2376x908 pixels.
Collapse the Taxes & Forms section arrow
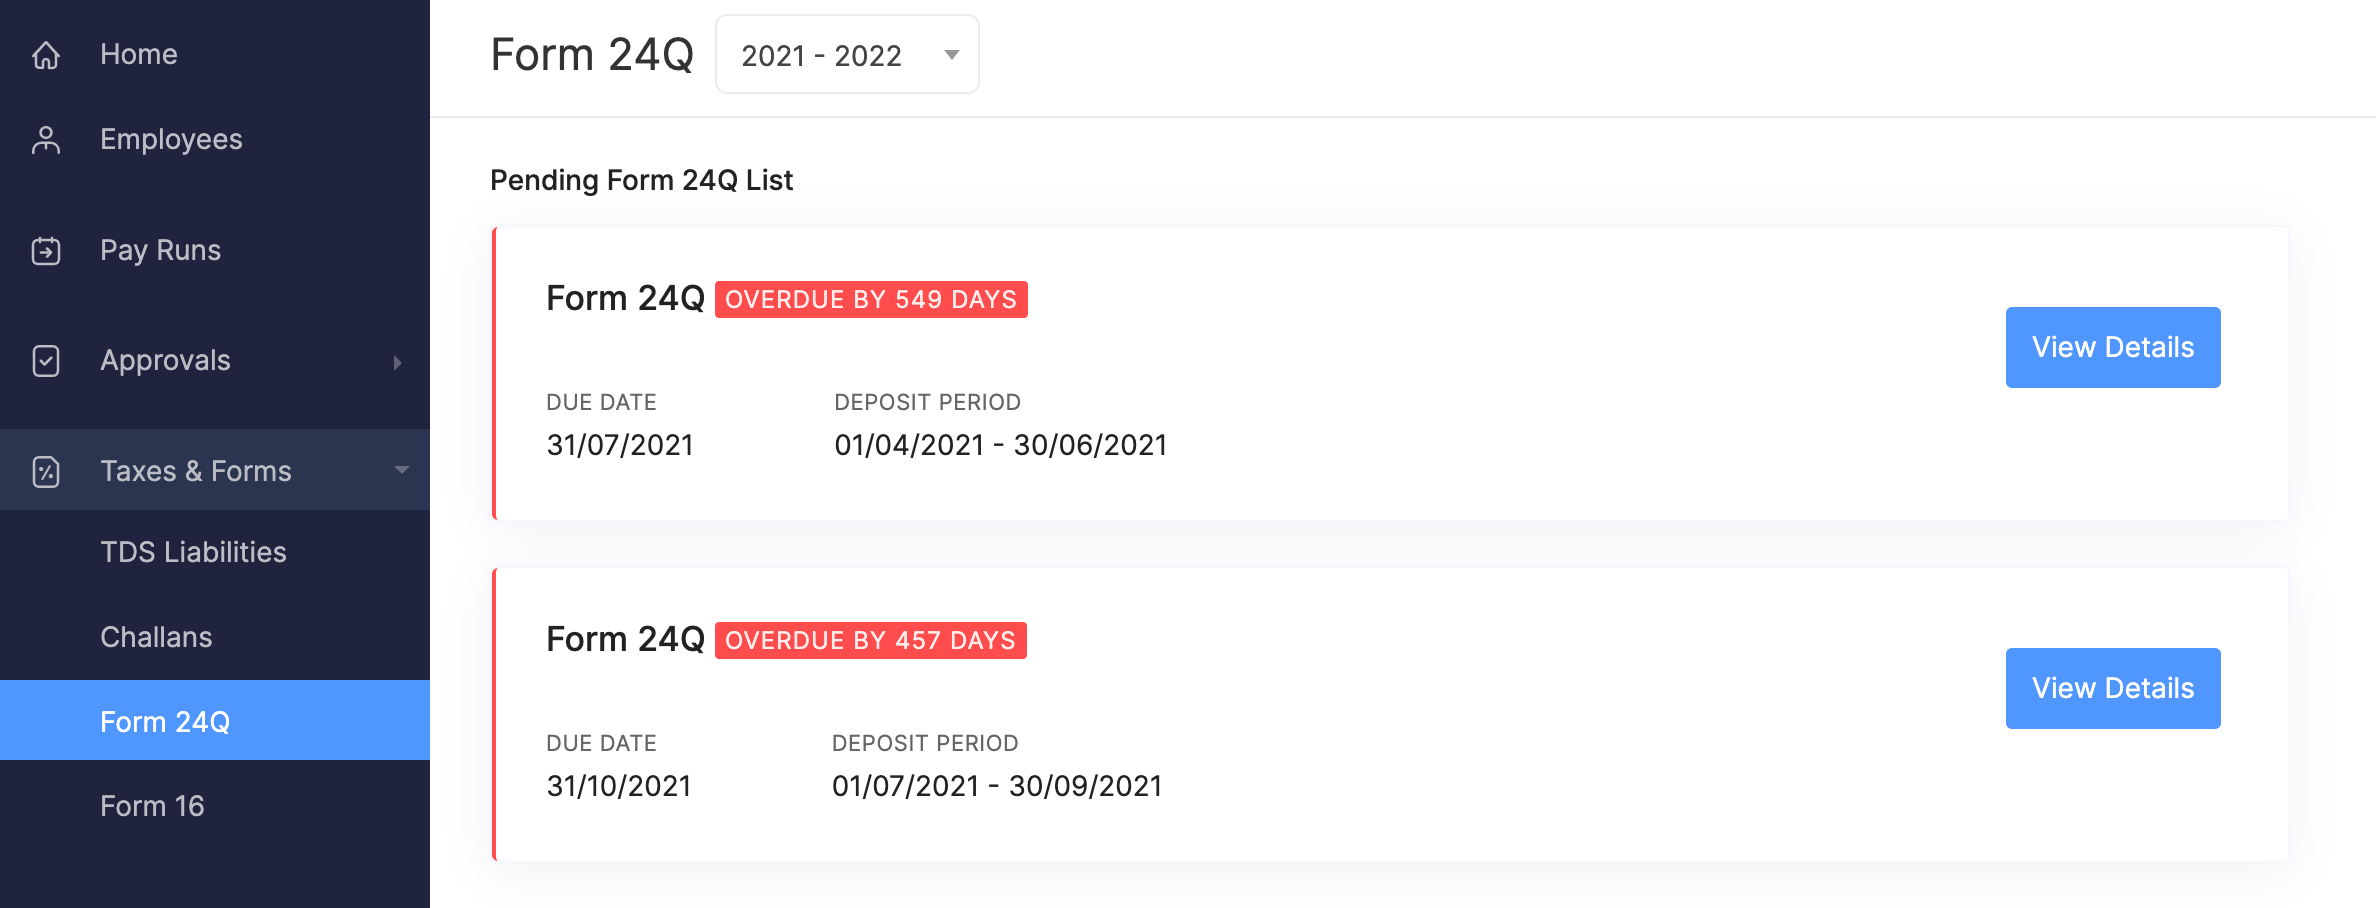tap(401, 470)
